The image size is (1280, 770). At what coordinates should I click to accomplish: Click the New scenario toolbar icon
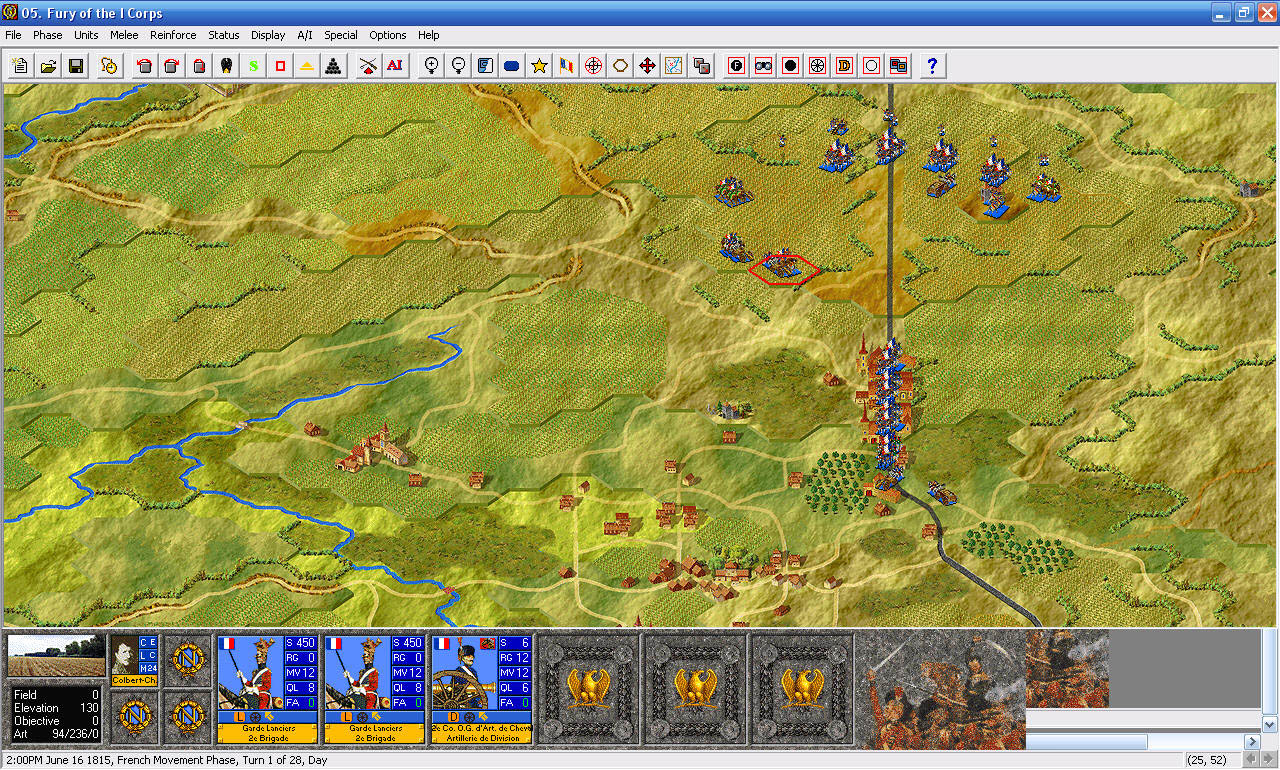pos(20,66)
